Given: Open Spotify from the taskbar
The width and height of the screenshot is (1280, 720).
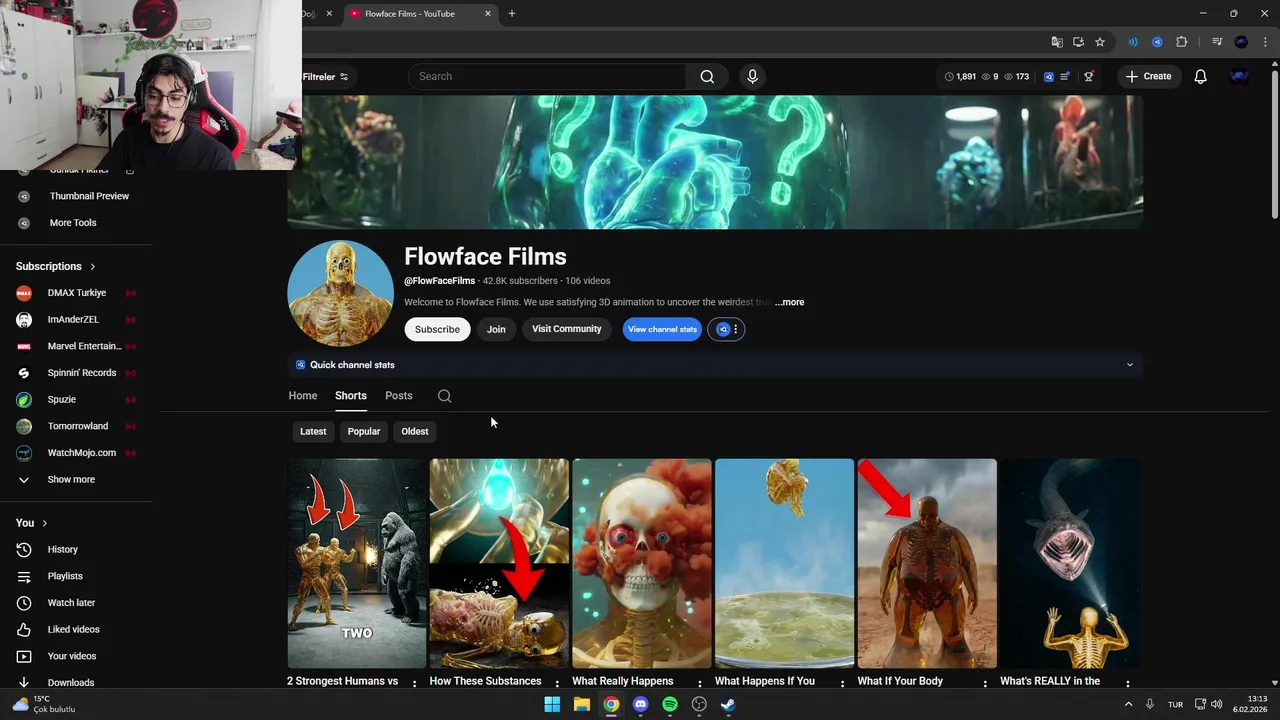Looking at the screenshot, I should tap(670, 704).
